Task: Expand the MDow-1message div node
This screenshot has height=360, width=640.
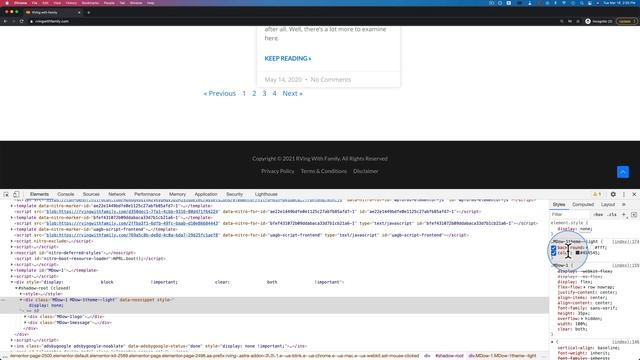Action: click(x=25, y=322)
